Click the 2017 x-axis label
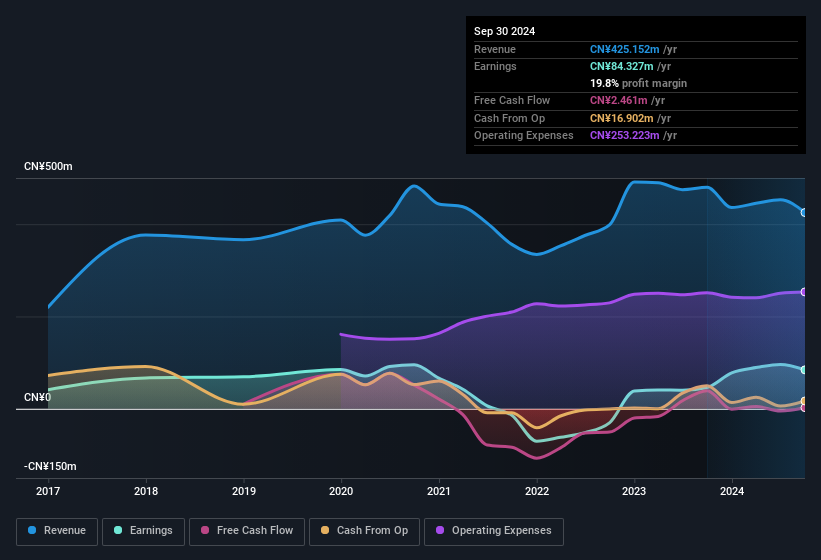Screen dimensions: 821x560 coord(48,491)
